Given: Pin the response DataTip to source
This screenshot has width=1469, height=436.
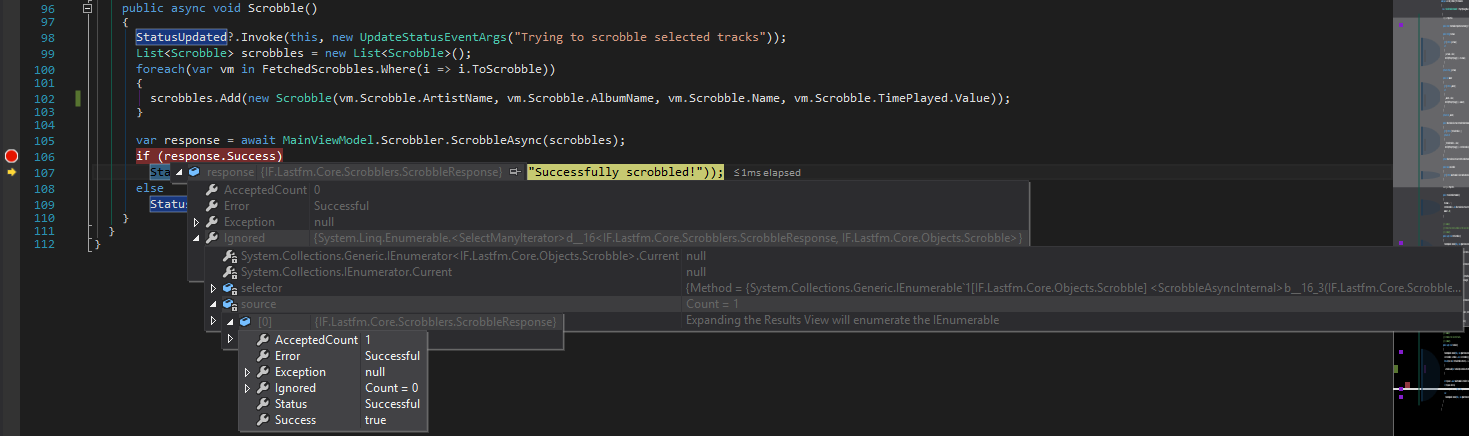Looking at the screenshot, I should click(x=514, y=172).
